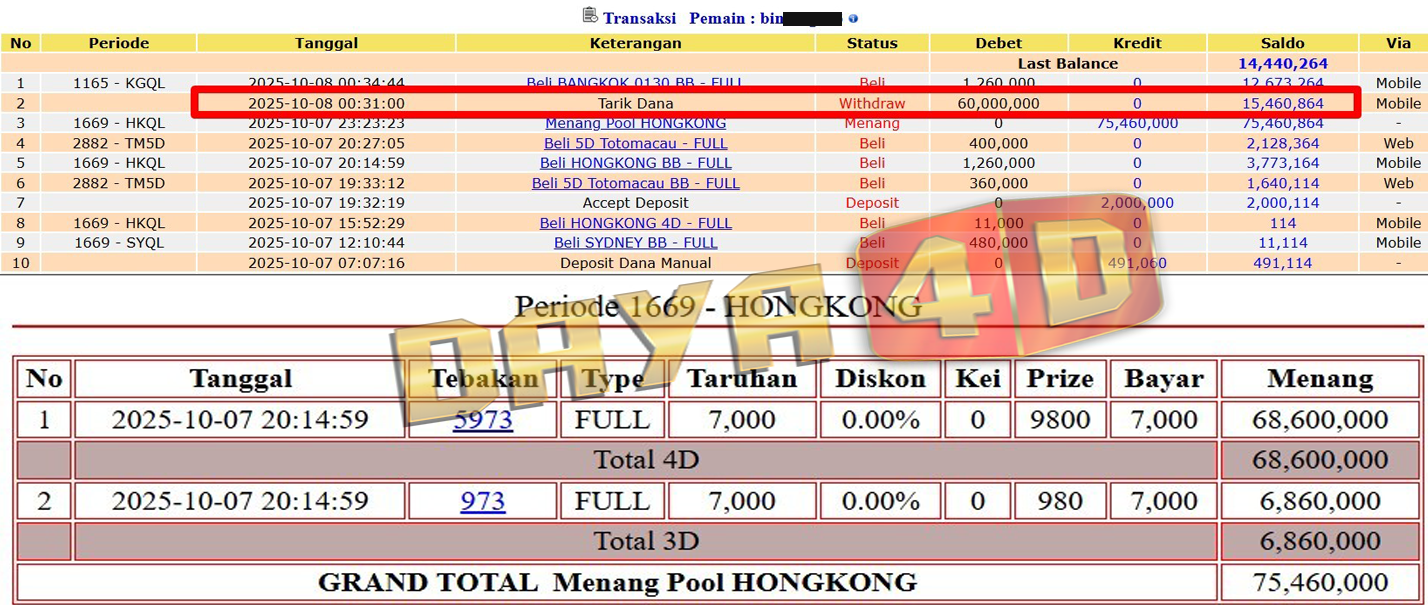Click the Tanggal column header
The width and height of the screenshot is (1428, 605).
(326, 43)
